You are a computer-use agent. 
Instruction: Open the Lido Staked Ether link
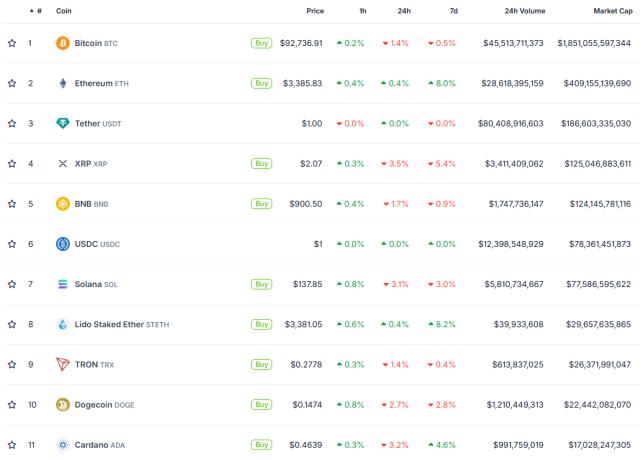[x=108, y=324]
